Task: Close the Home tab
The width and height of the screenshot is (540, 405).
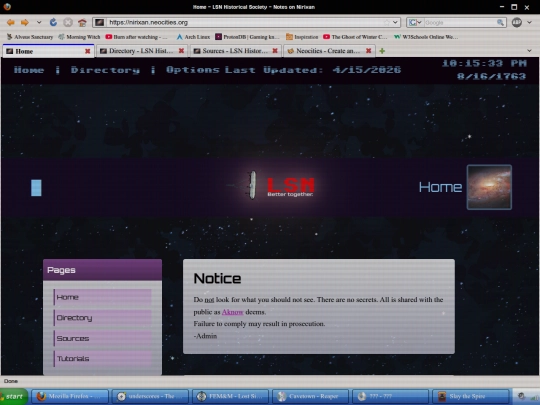Action: click(x=87, y=51)
